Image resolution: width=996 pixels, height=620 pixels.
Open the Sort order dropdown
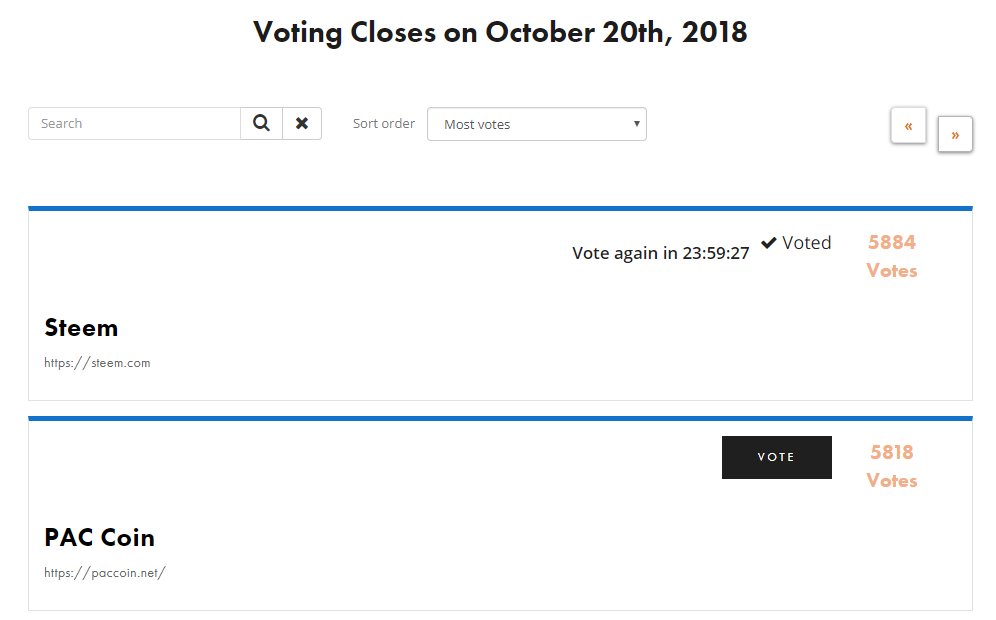pos(536,124)
